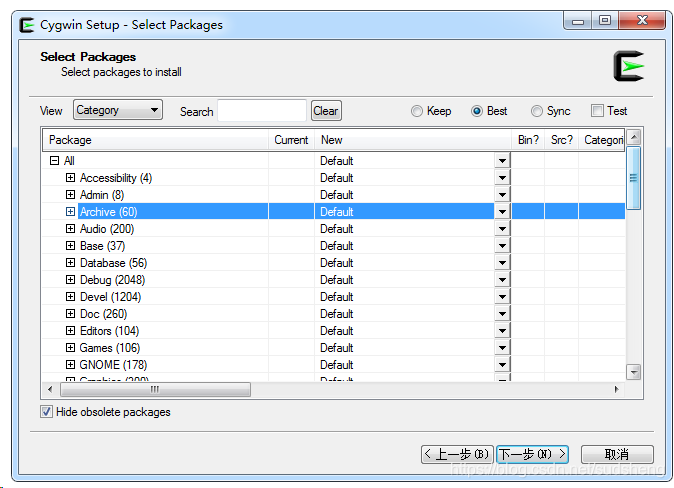Click the horizontal scrollbar right arrow
The width and height of the screenshot is (674, 488).
coord(617,390)
